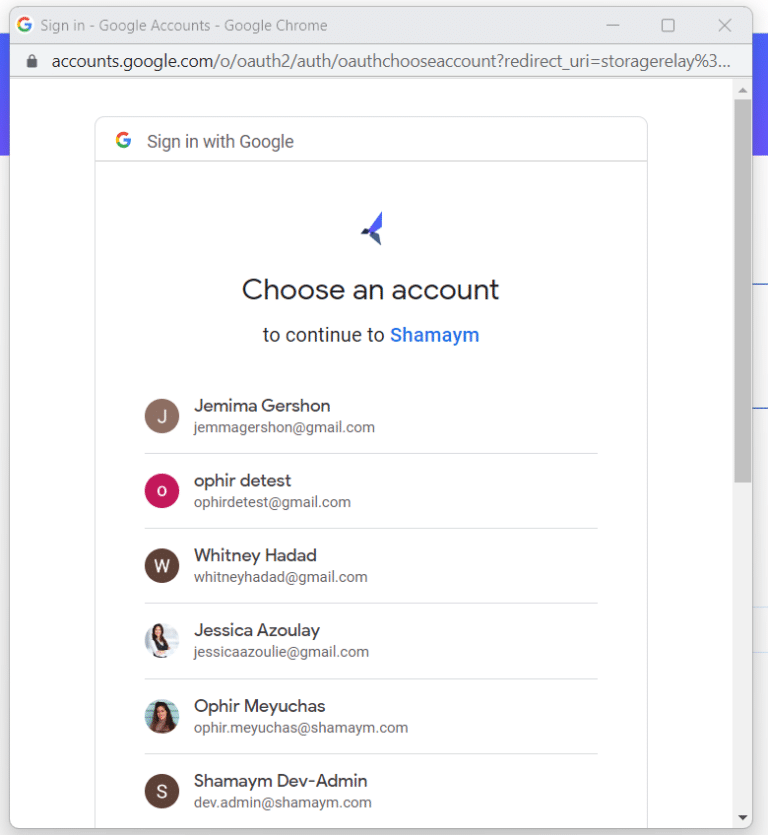
Task: Click the Sign in with Google text
Action: [x=220, y=142]
